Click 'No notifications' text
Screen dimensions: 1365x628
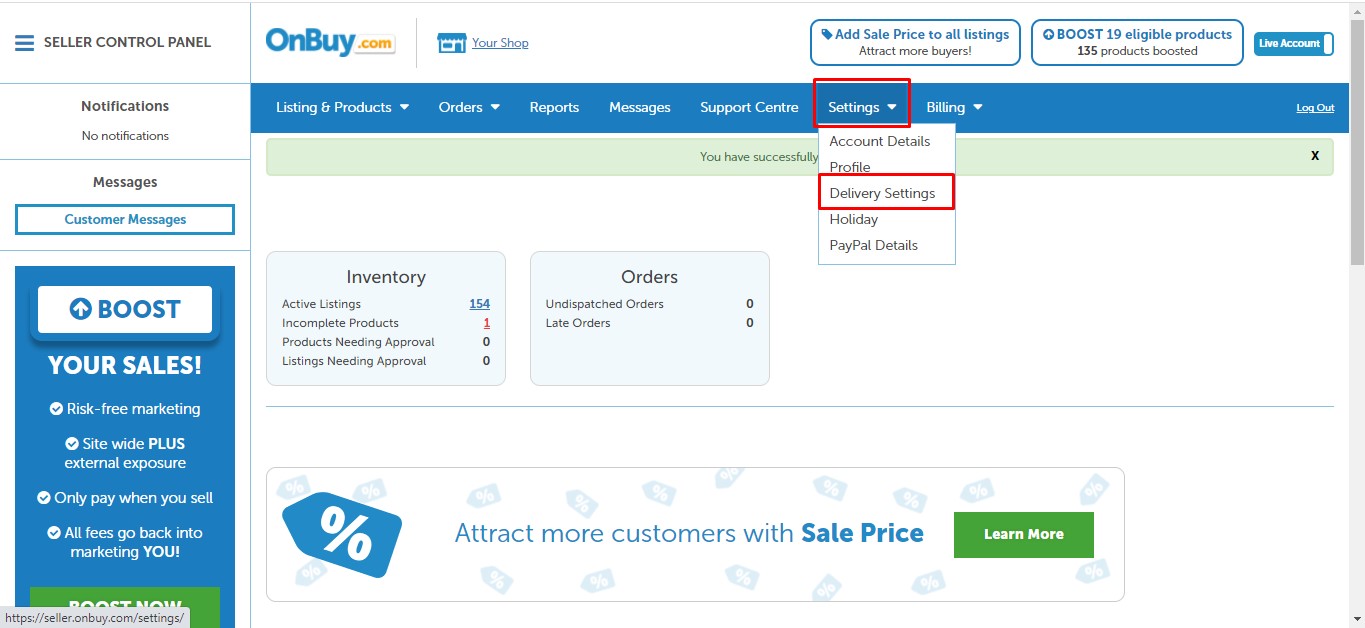(125, 136)
